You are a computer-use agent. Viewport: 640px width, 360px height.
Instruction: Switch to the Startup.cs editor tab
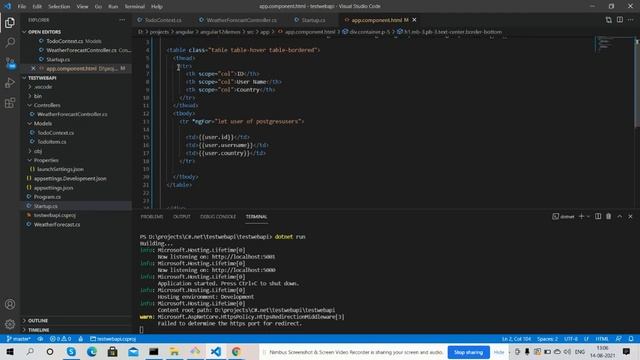point(313,20)
